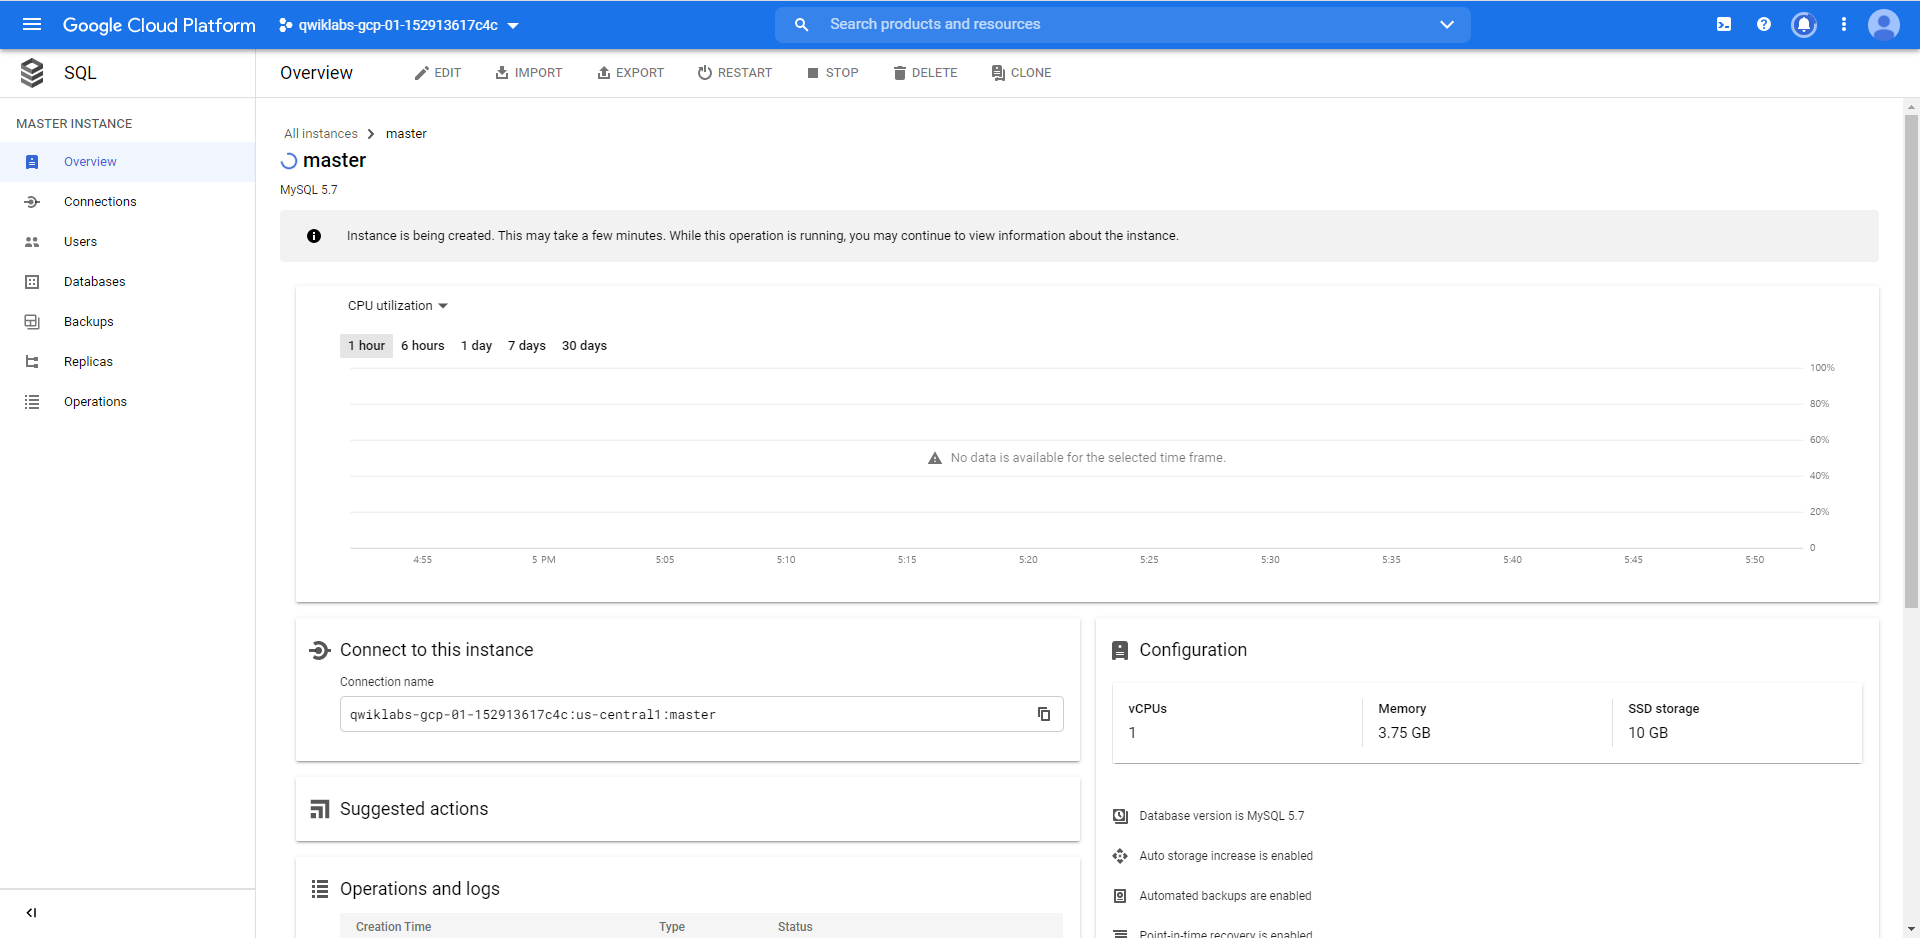Screen dimensions: 1920x938
Task: Click the Google Cloud Platform logo
Action: [159, 25]
